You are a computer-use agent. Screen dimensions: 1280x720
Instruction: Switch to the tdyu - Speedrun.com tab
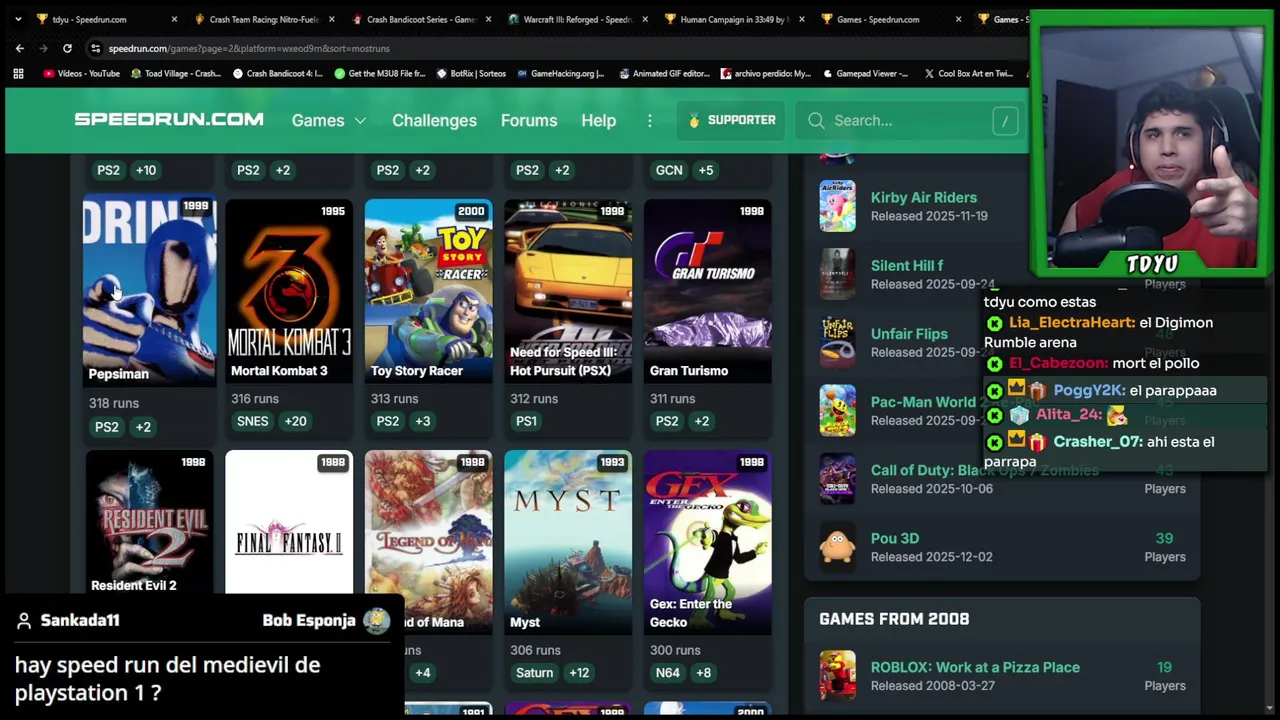(105, 19)
